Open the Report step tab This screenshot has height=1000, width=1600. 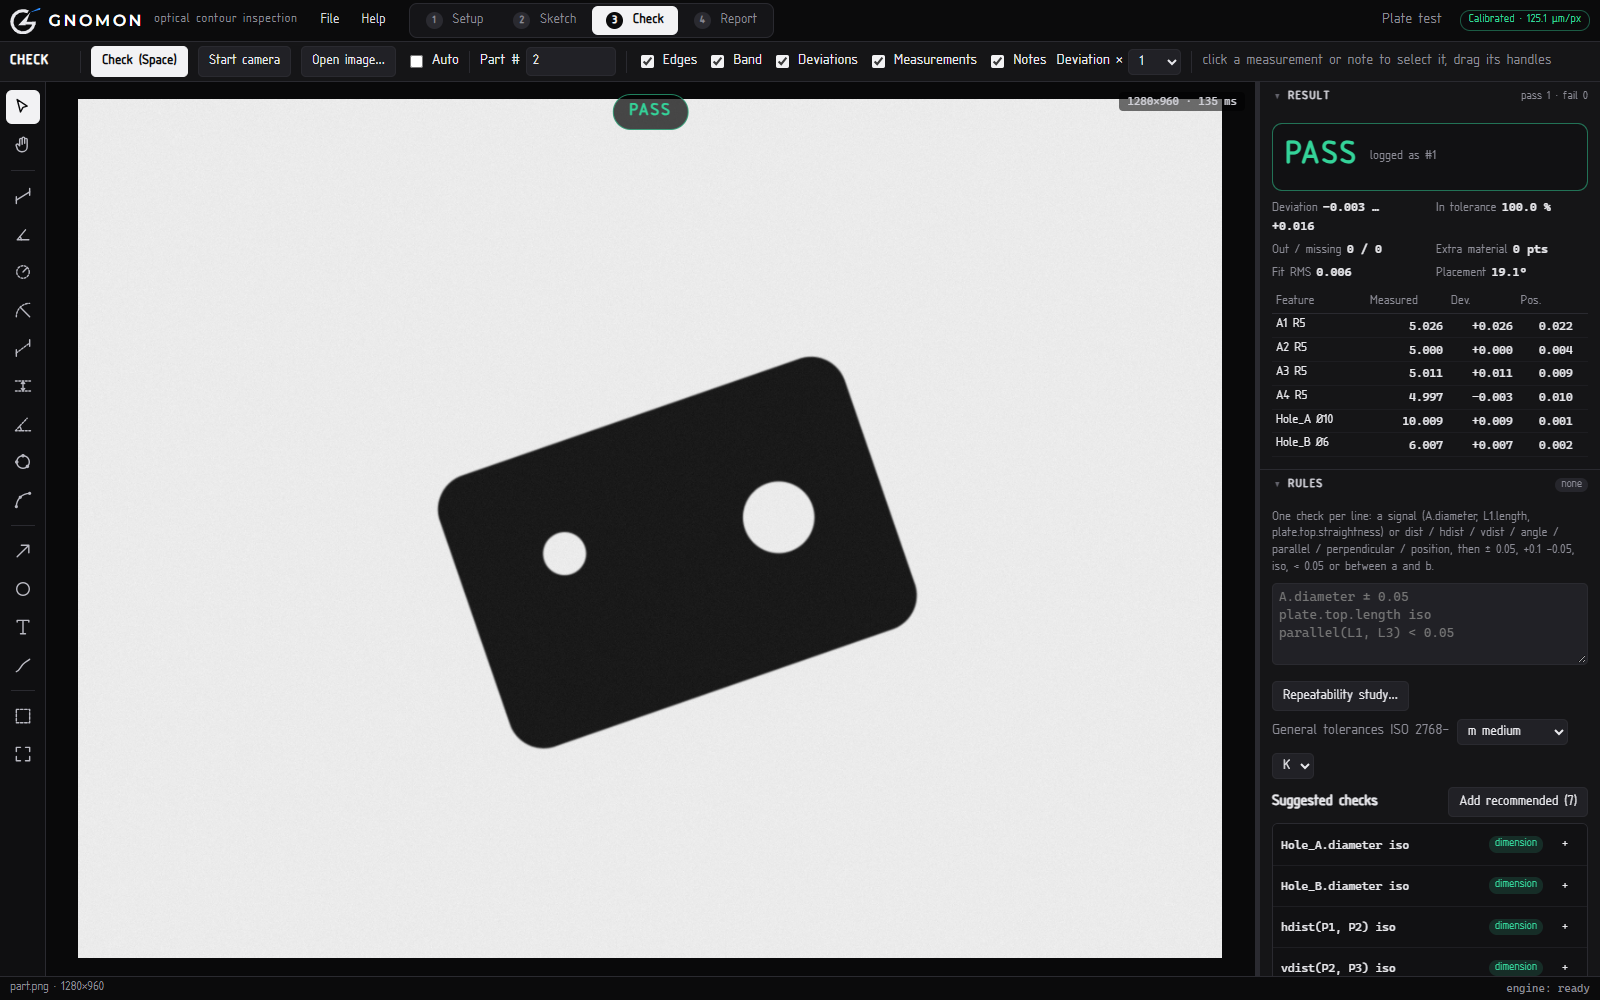[x=727, y=20]
